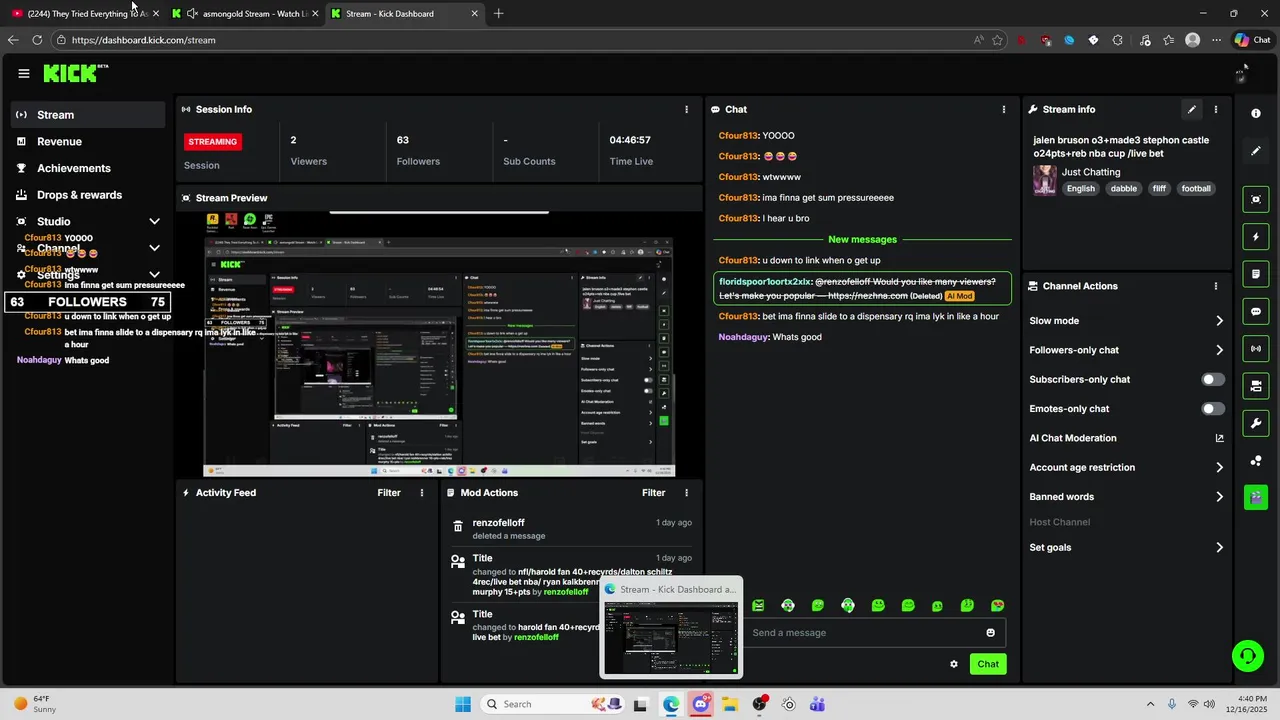Click the English language tag

[x=1081, y=189]
